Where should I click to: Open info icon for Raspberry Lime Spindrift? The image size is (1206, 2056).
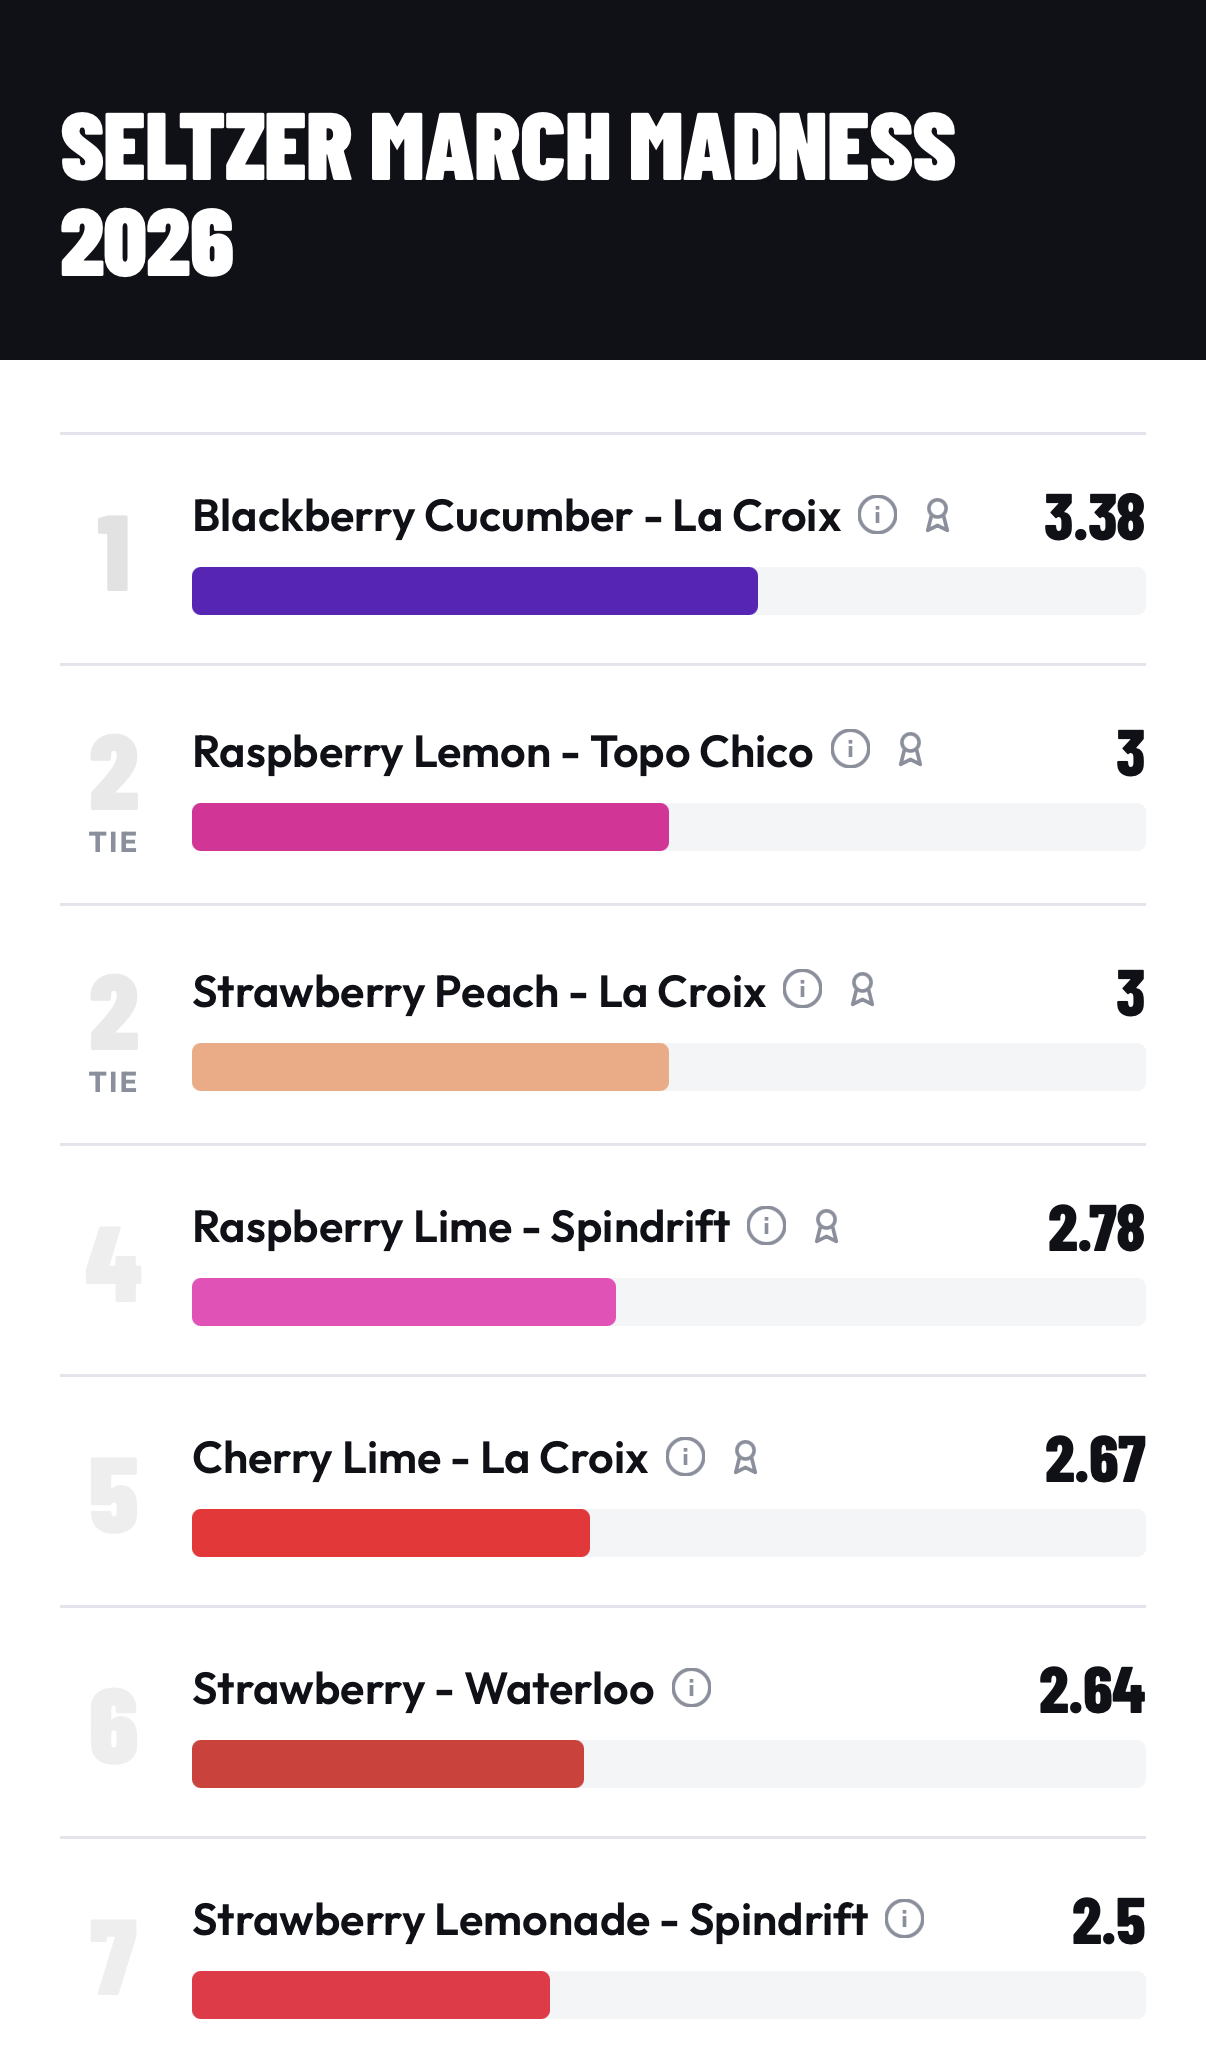click(766, 1225)
